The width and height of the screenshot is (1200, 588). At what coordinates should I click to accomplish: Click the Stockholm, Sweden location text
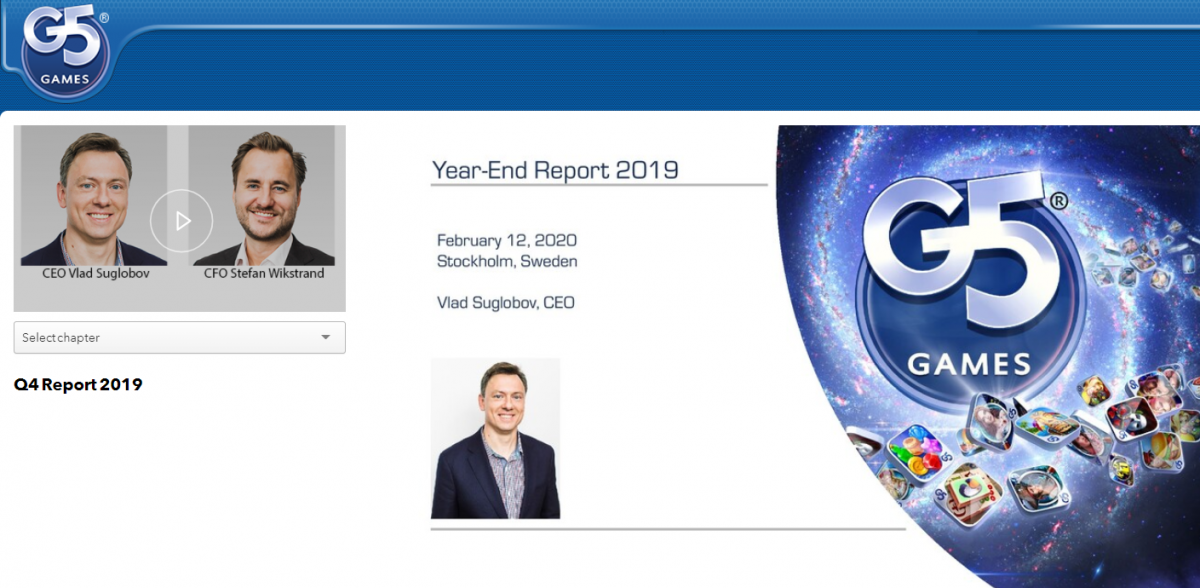click(506, 262)
